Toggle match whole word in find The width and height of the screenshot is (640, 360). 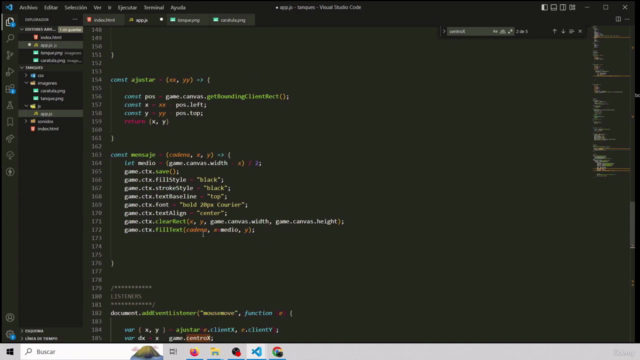(503, 31)
